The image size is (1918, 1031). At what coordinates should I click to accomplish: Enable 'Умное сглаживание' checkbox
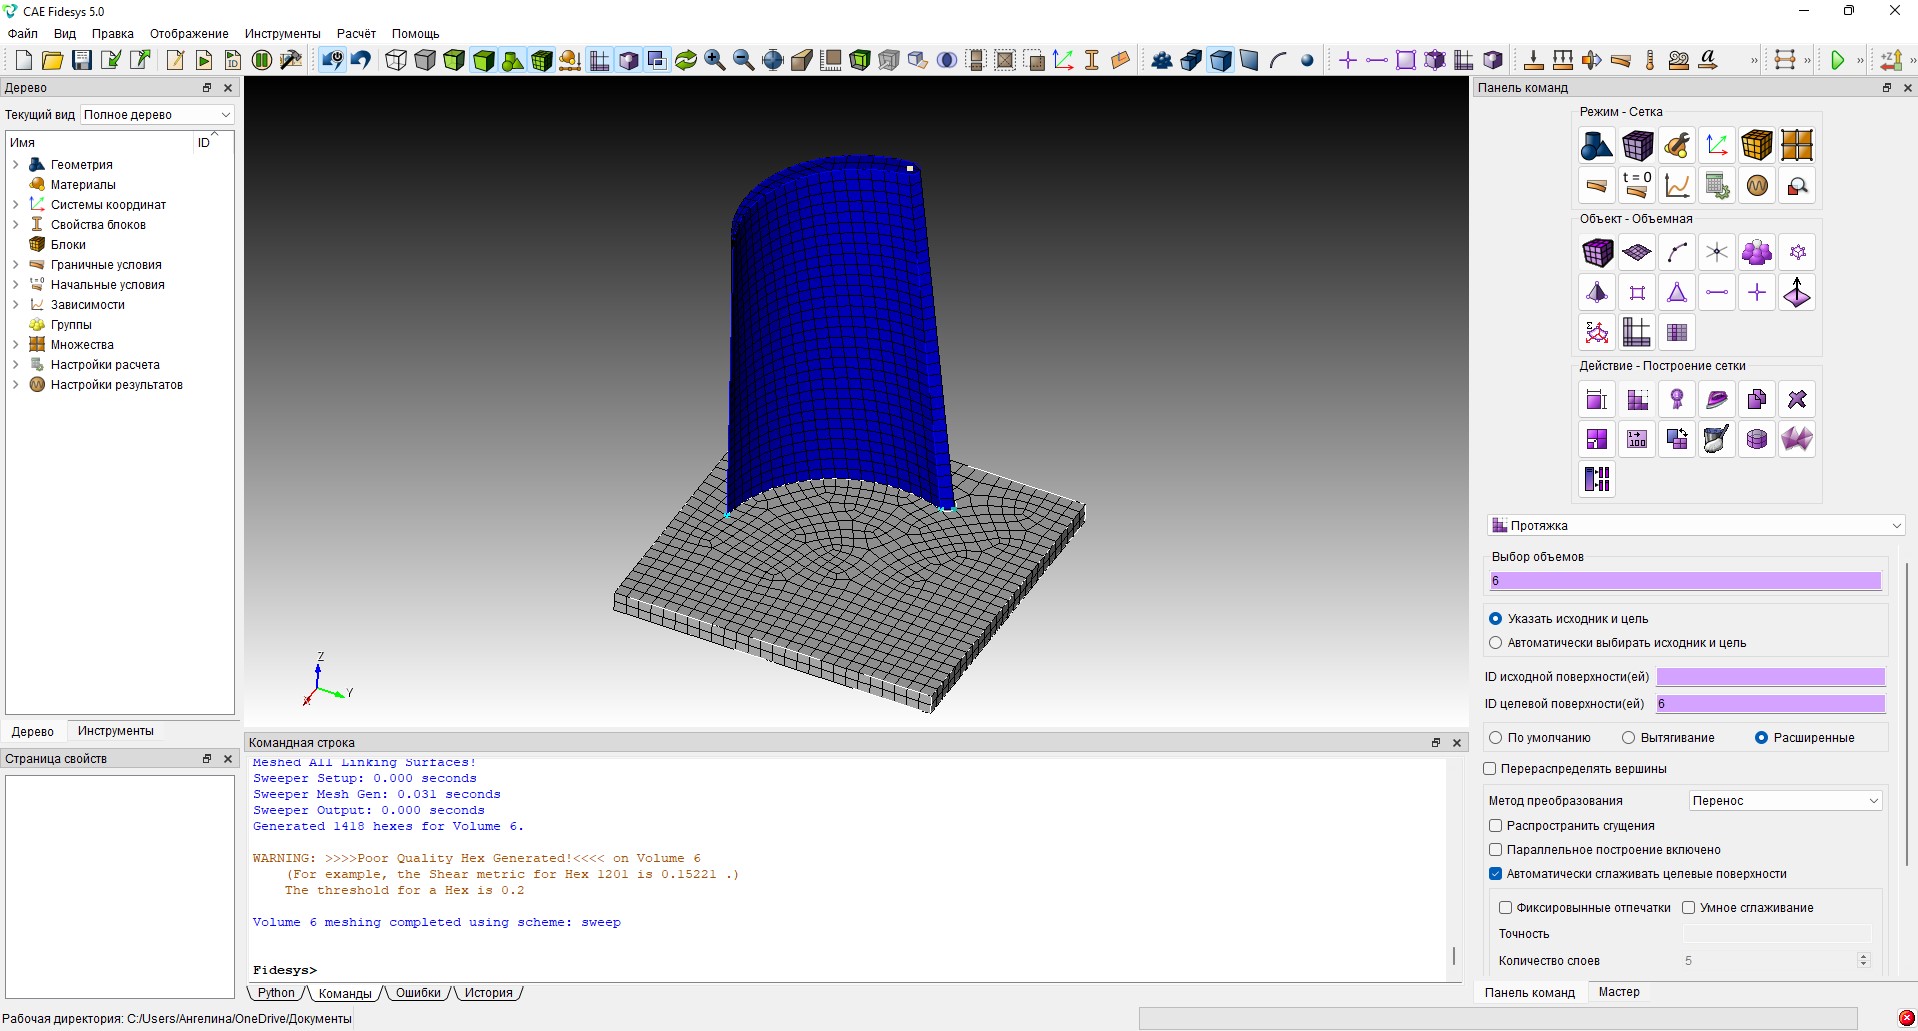click(x=1689, y=908)
